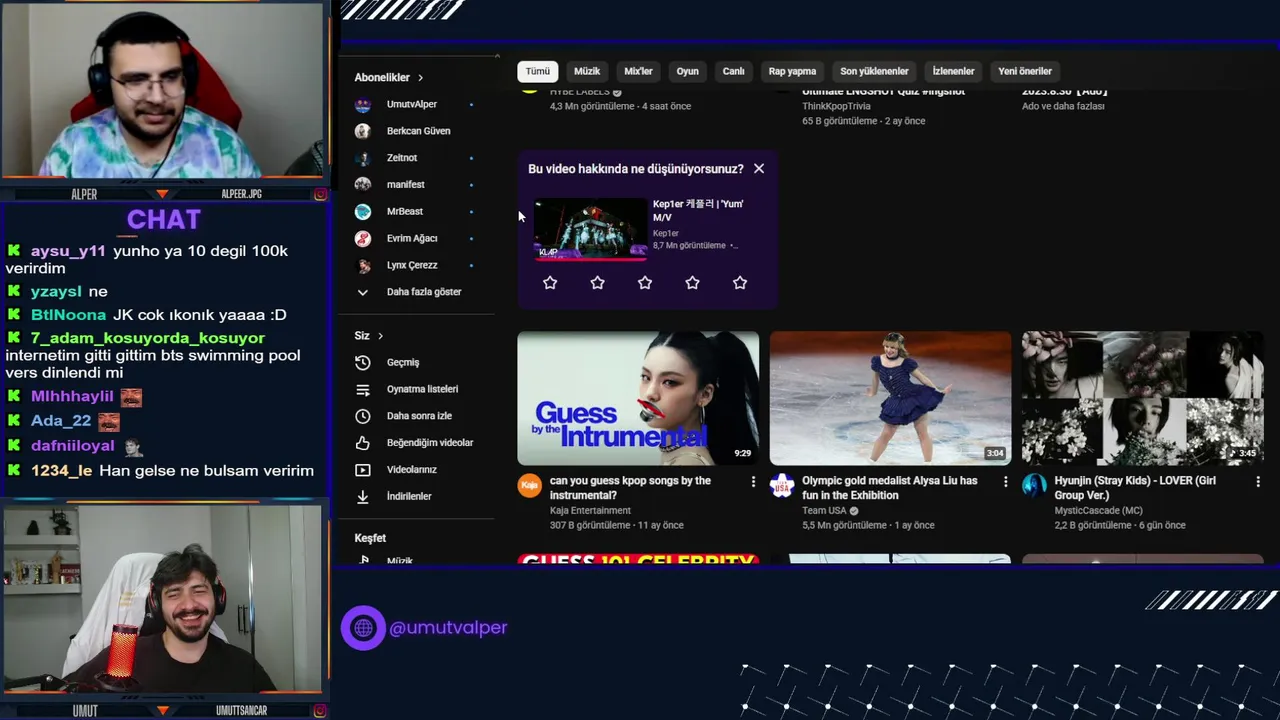The image size is (1280, 720).
Task: Click UmutvAlper channel avatar in subscriptions
Action: (363, 104)
